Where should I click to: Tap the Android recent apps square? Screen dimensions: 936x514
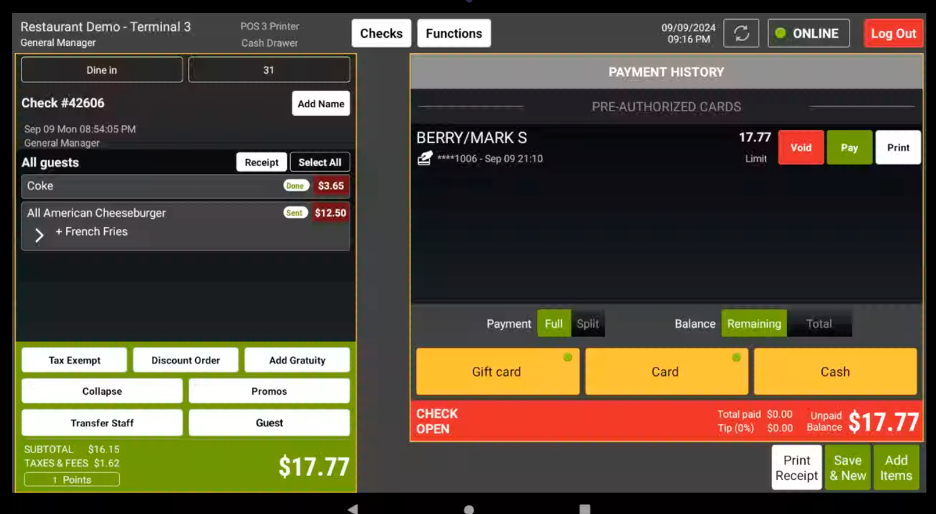584,509
